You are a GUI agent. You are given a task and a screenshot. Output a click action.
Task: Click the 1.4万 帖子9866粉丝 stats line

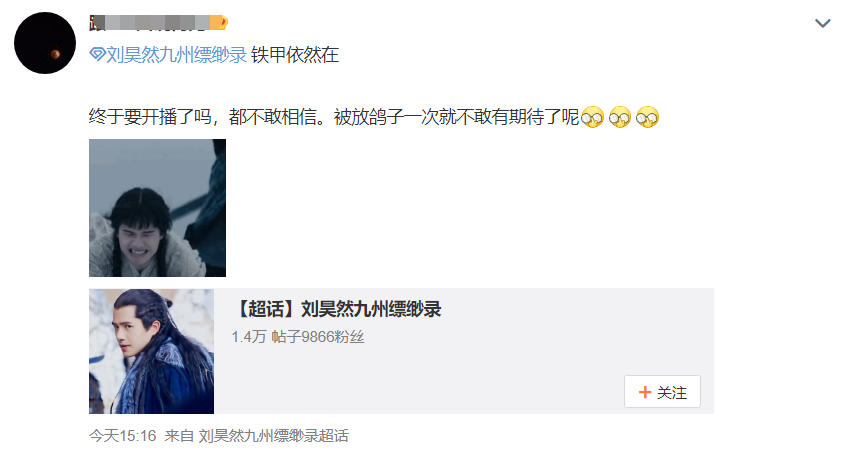coord(298,337)
